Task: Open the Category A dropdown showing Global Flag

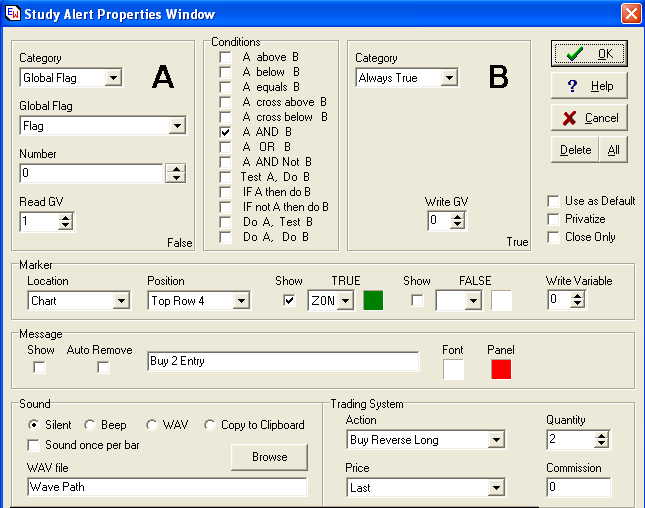Action: [x=112, y=78]
